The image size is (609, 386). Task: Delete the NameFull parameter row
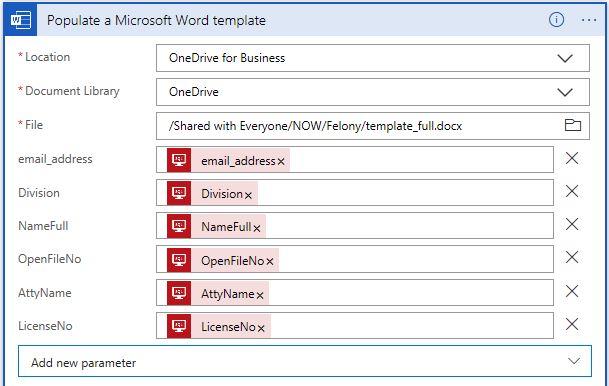[572, 224]
